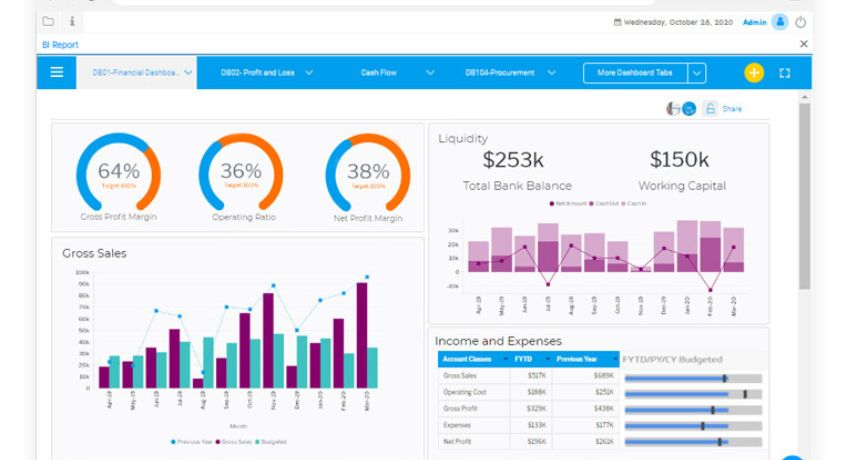Screen dimensions: 847x460
Task: Click the power logout icon
Action: pyautogui.click(x=800, y=21)
